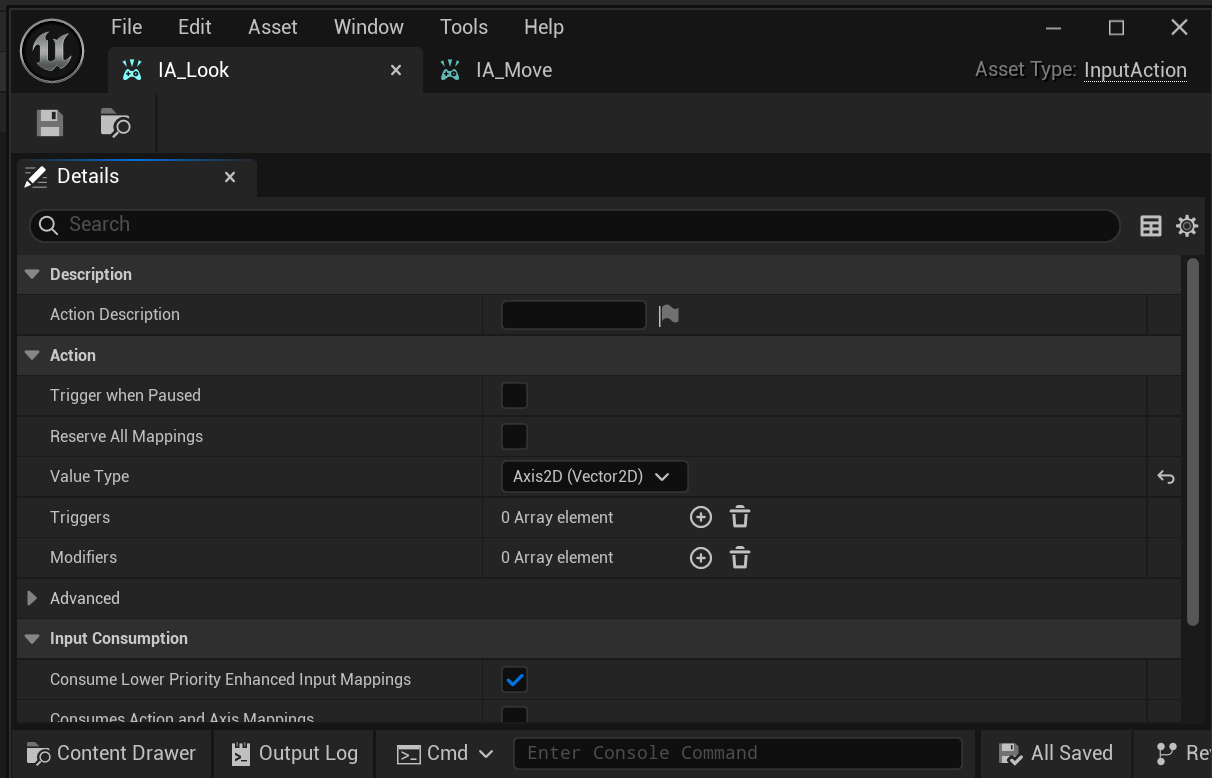
Task: Remove all Triggers array elements
Action: point(740,517)
